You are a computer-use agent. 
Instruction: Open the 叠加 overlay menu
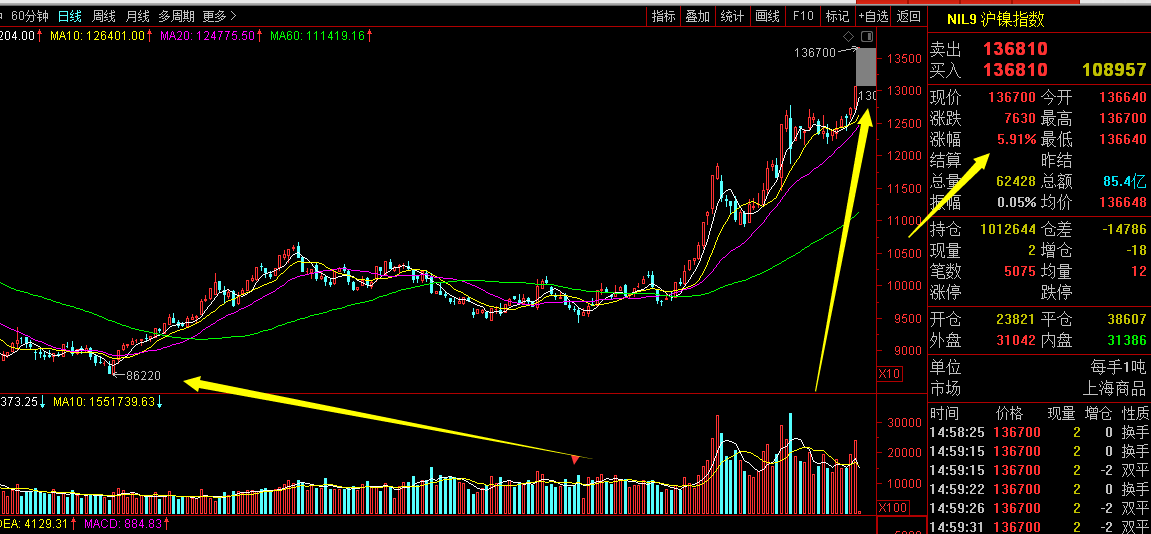click(x=697, y=16)
